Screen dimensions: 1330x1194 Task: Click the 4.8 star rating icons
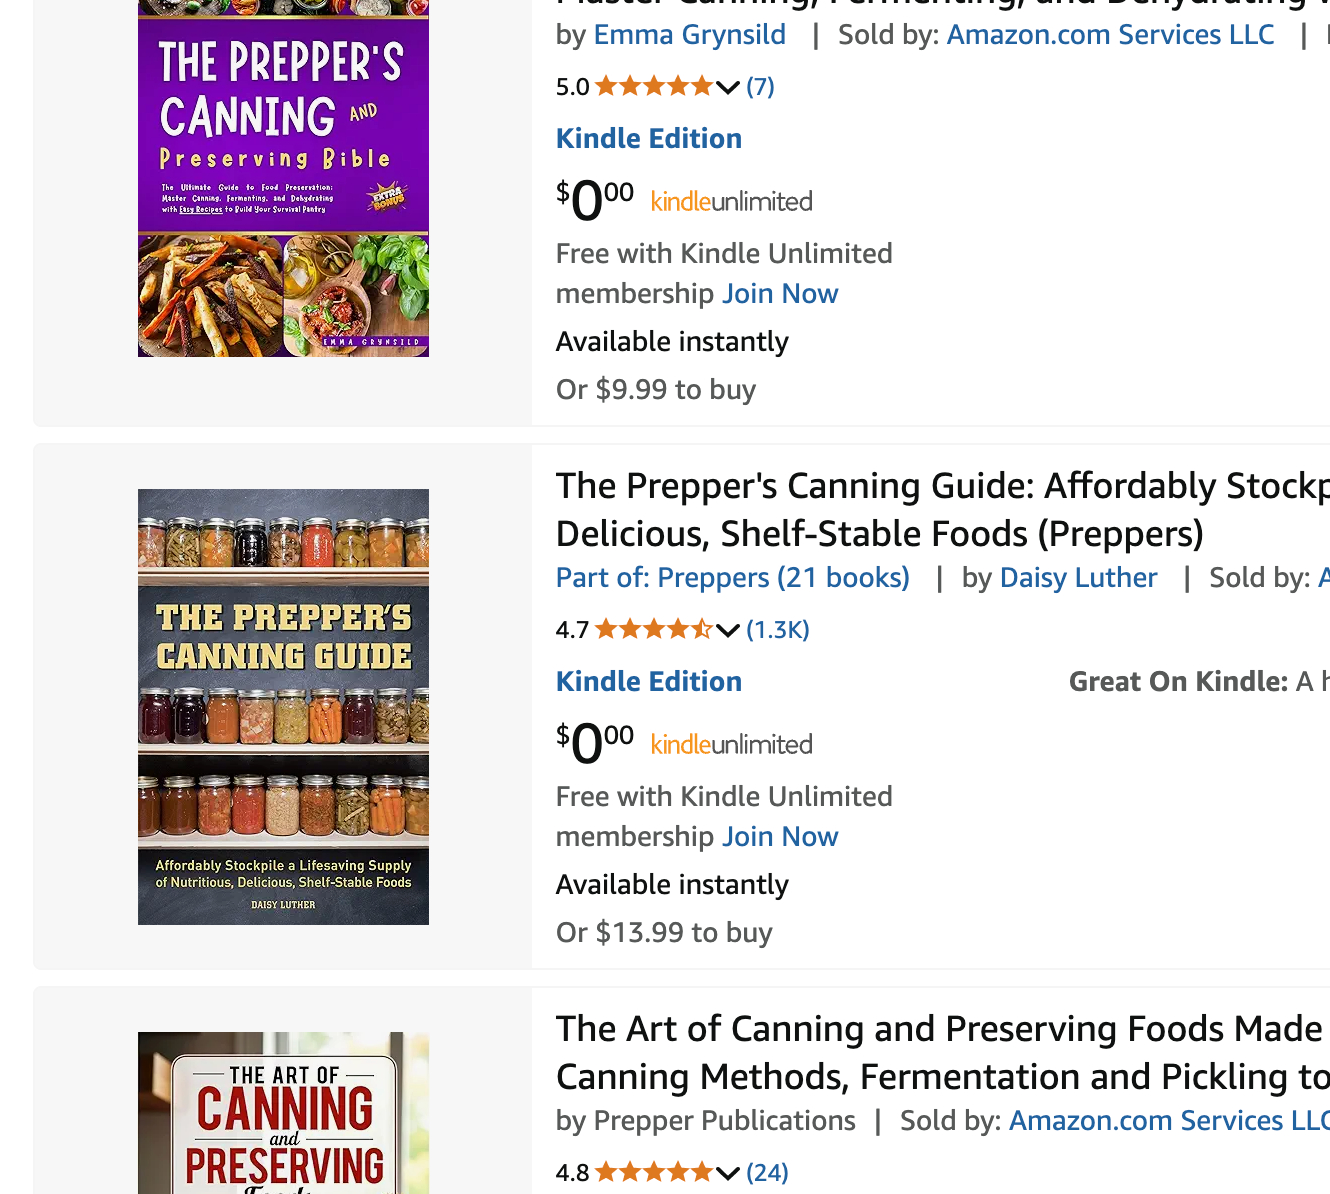tap(654, 1173)
